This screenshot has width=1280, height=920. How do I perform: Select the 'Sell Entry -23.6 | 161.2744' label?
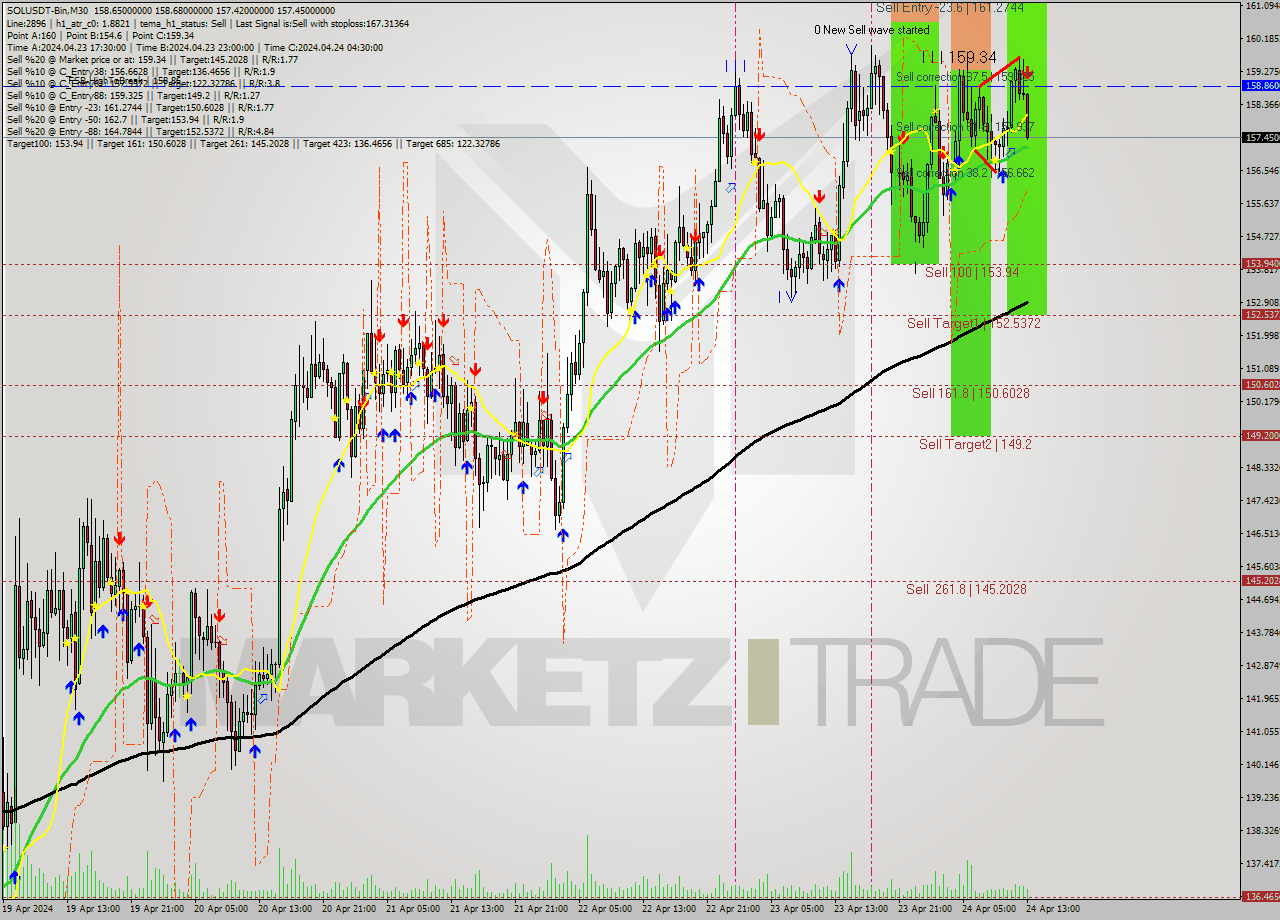point(950,7)
